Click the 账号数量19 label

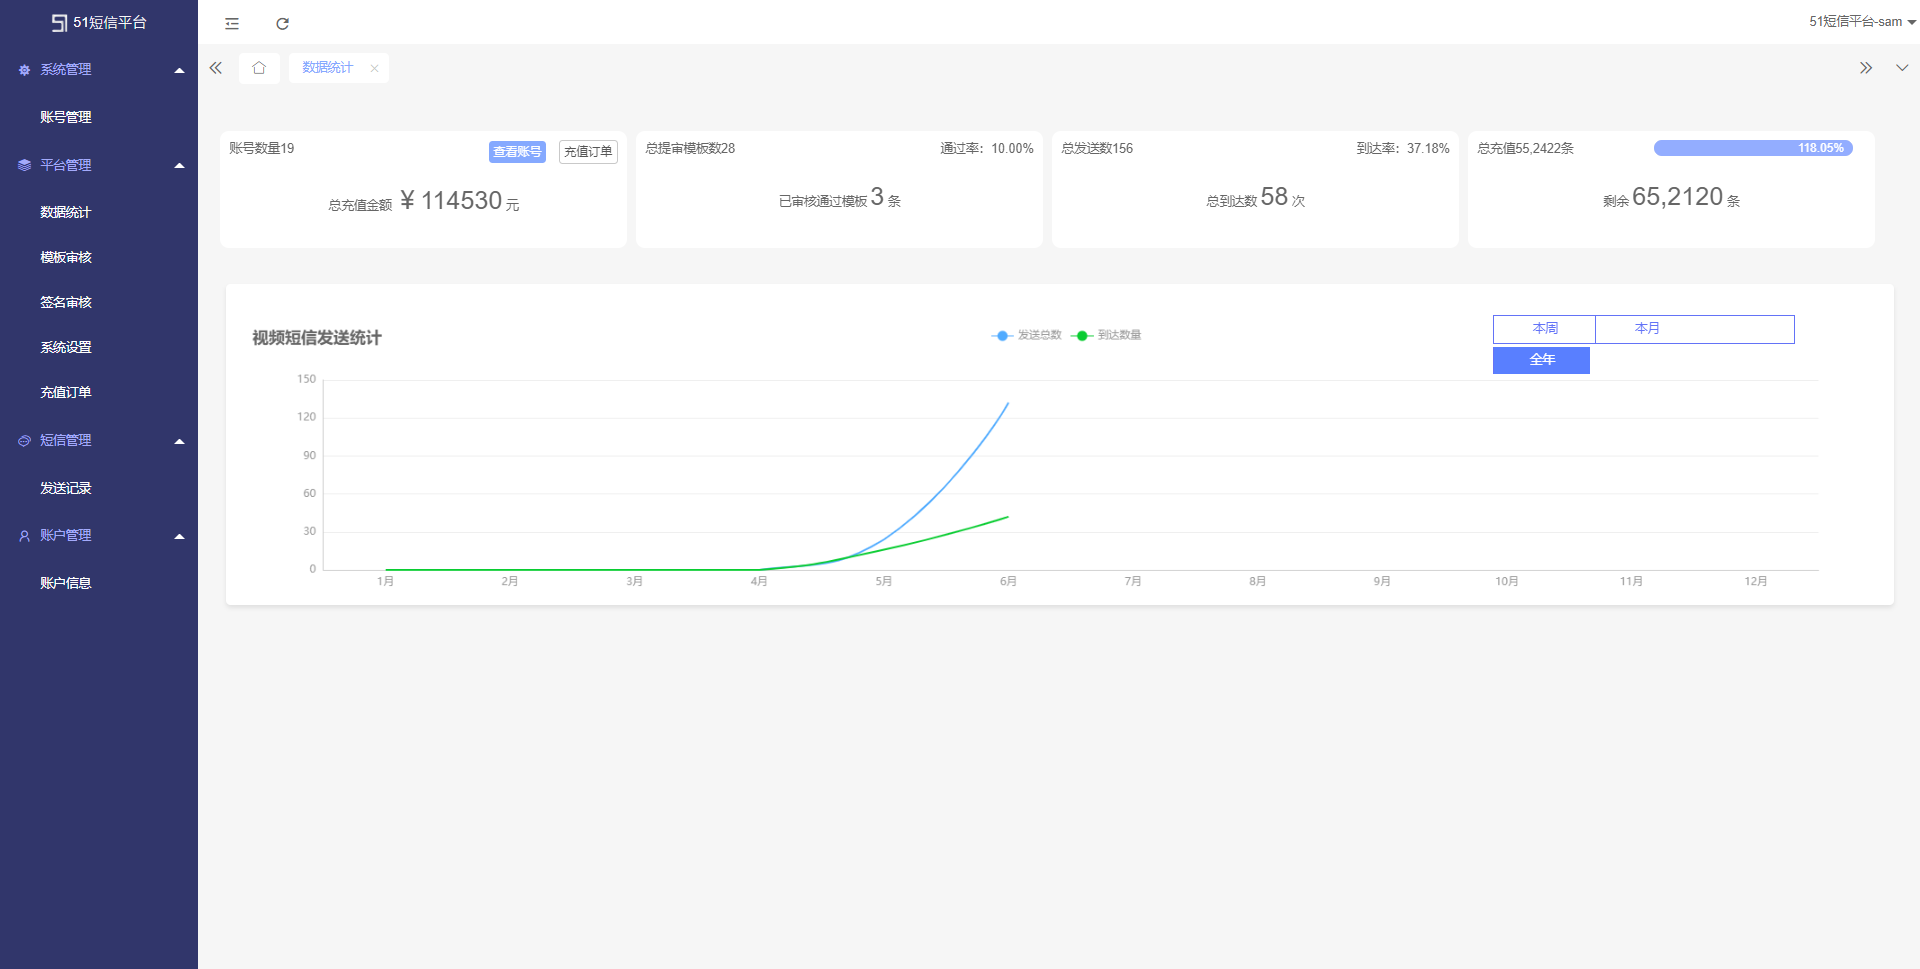(262, 148)
